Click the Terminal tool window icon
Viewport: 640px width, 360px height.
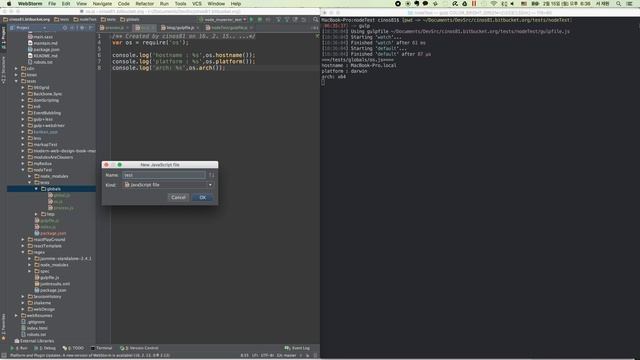pyautogui.click(x=93, y=348)
